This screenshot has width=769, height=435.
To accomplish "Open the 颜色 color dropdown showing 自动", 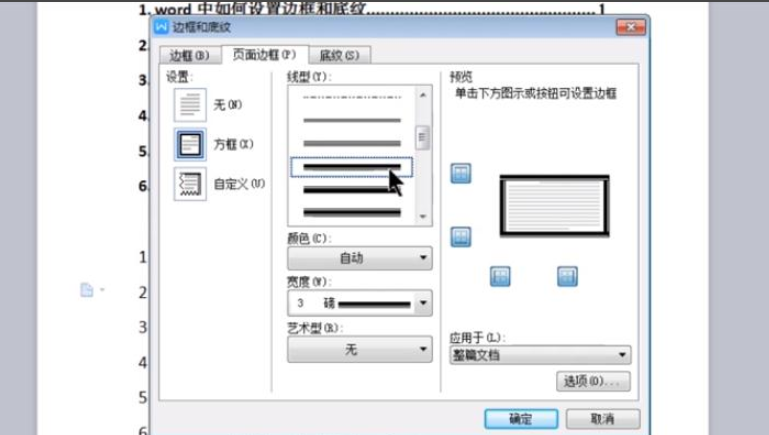I will (x=359, y=258).
